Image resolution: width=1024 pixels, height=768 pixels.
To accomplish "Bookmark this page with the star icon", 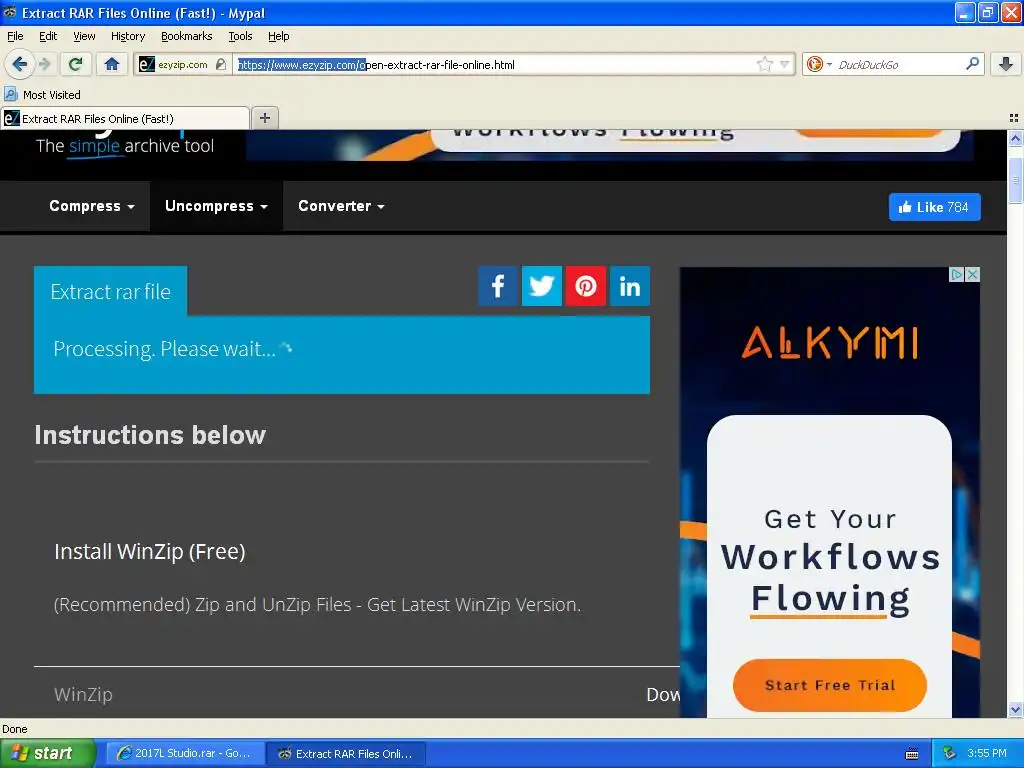I will pos(764,65).
